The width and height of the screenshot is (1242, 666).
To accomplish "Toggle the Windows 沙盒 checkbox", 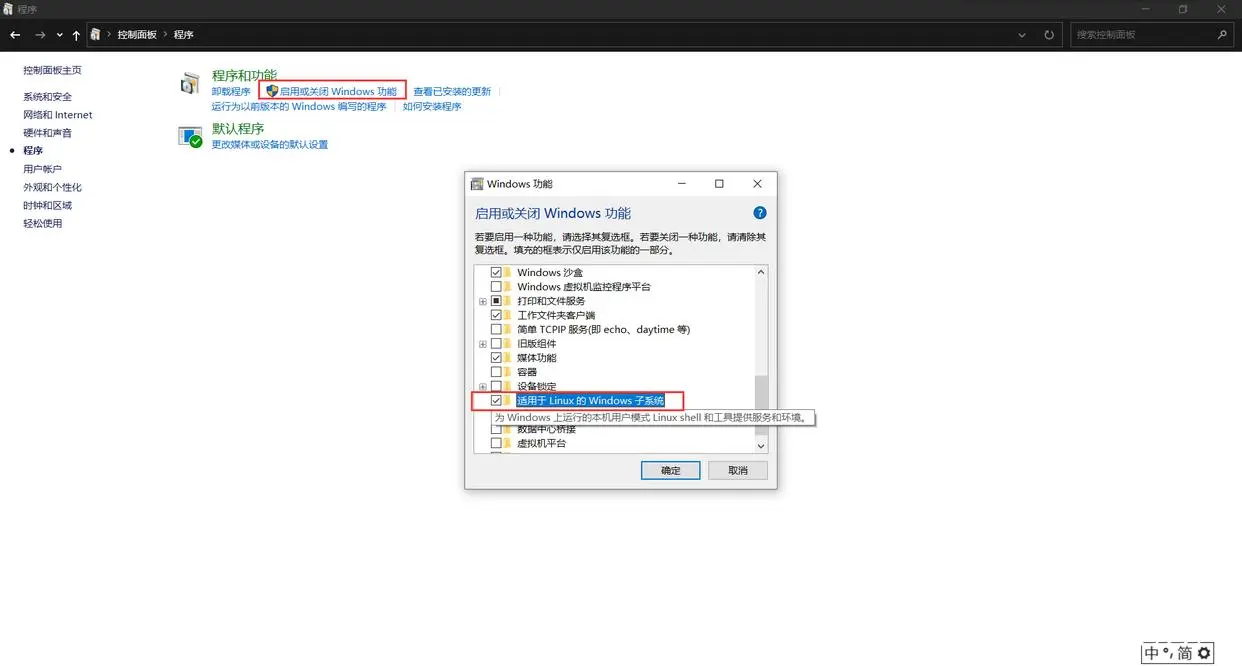I will pyautogui.click(x=496, y=272).
